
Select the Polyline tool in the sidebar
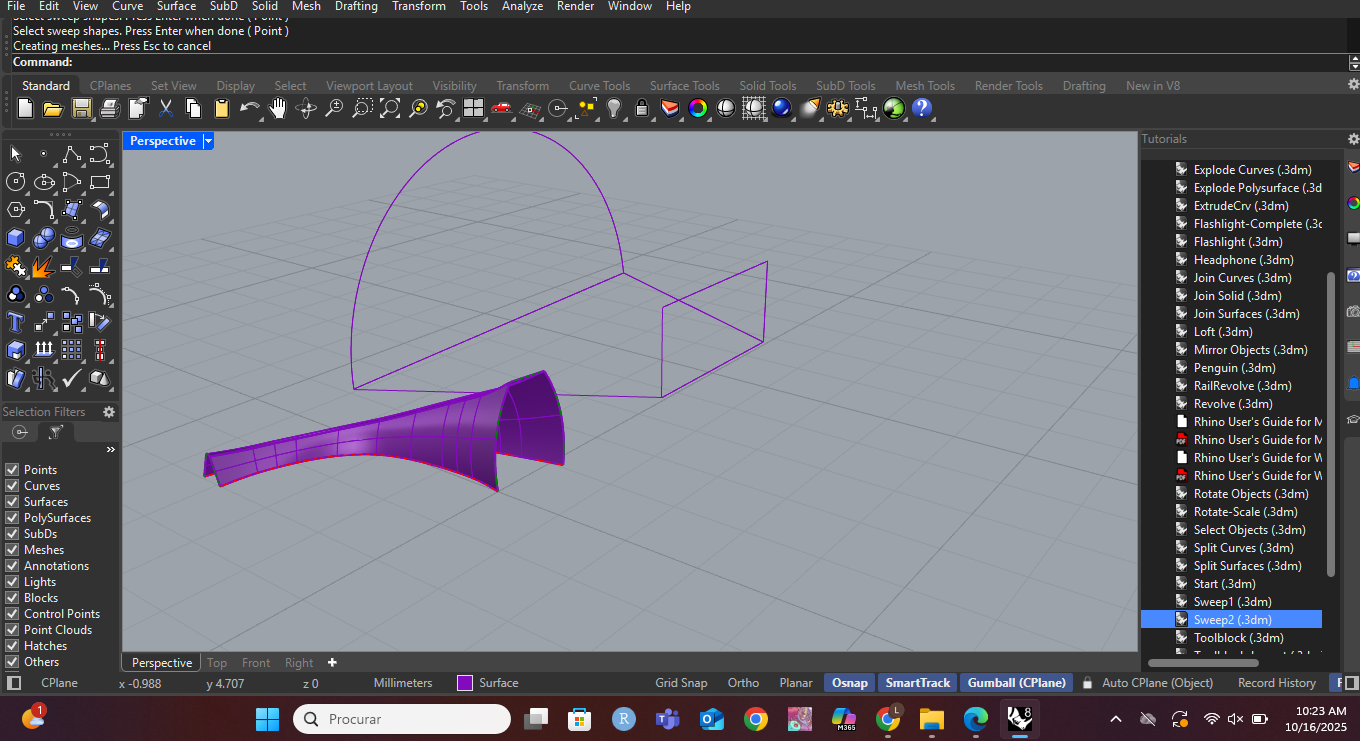pos(72,154)
